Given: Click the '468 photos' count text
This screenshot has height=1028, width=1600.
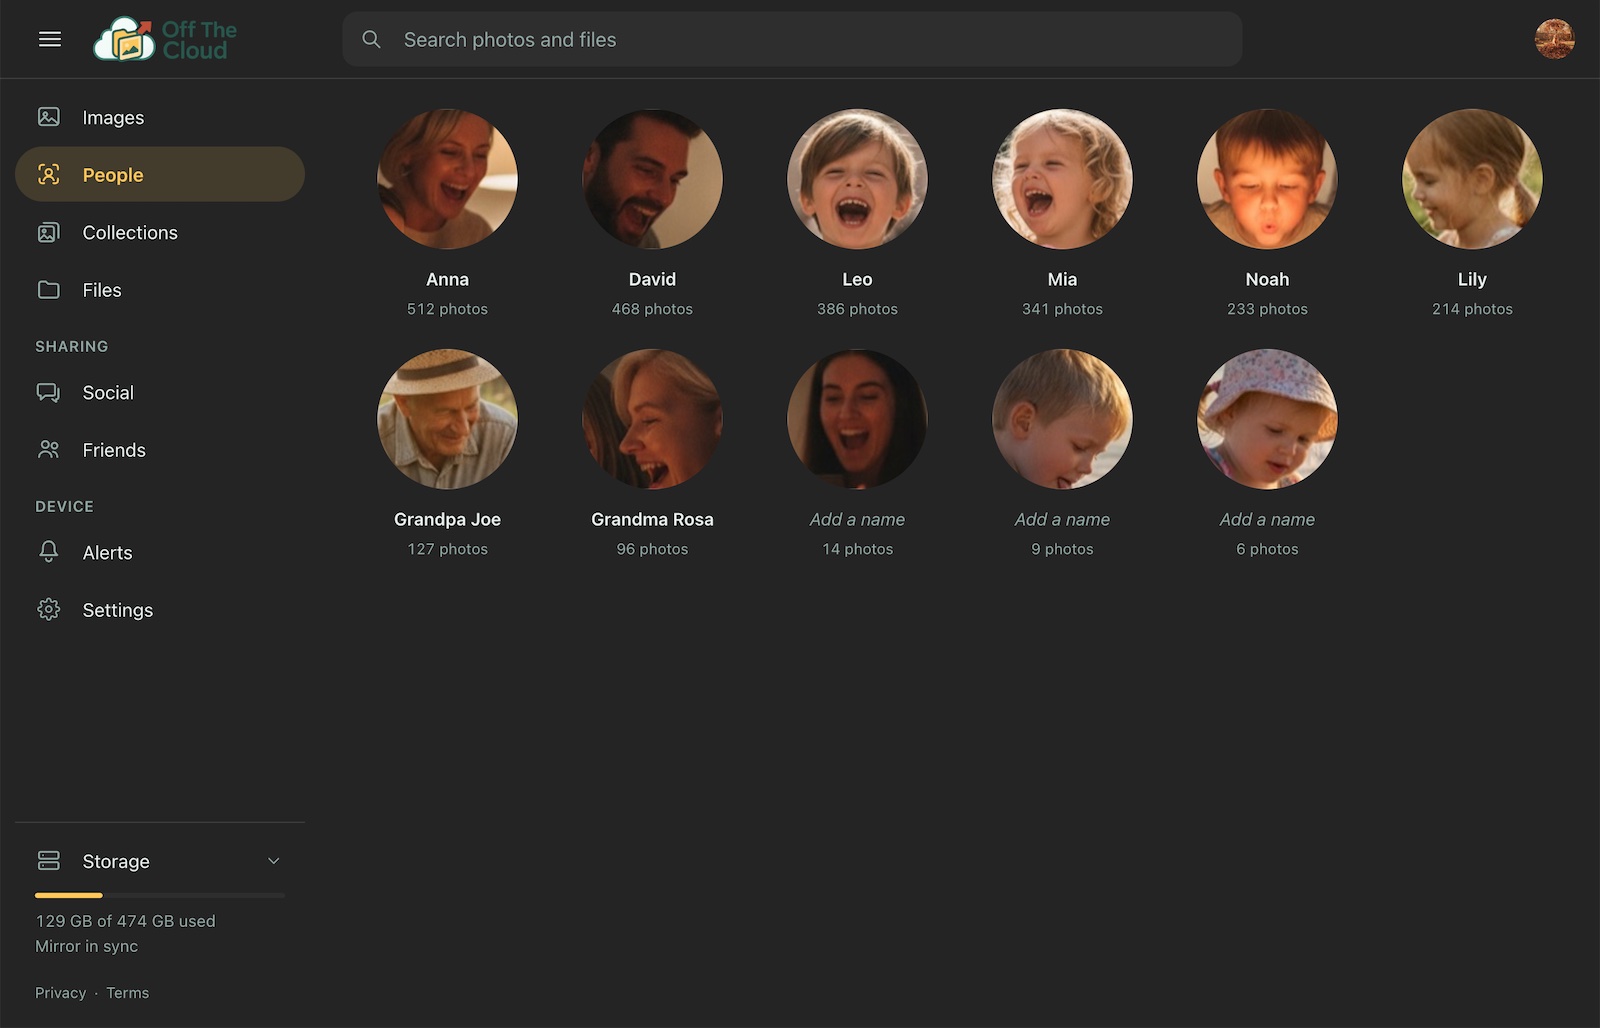Looking at the screenshot, I should coord(652,309).
